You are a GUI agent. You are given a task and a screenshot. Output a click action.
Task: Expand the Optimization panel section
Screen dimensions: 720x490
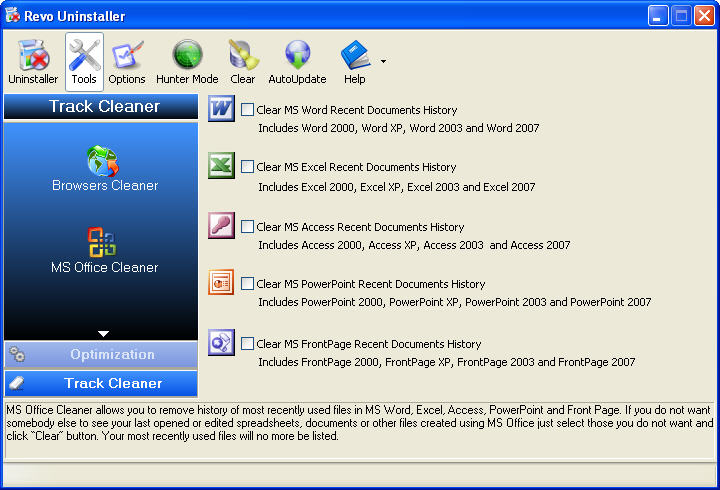click(101, 354)
